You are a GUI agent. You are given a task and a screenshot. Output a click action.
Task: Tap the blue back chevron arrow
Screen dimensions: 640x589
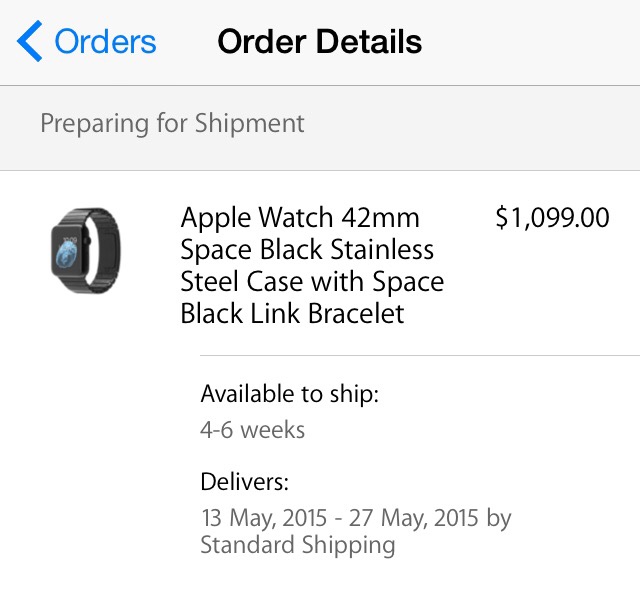[x=30, y=42]
